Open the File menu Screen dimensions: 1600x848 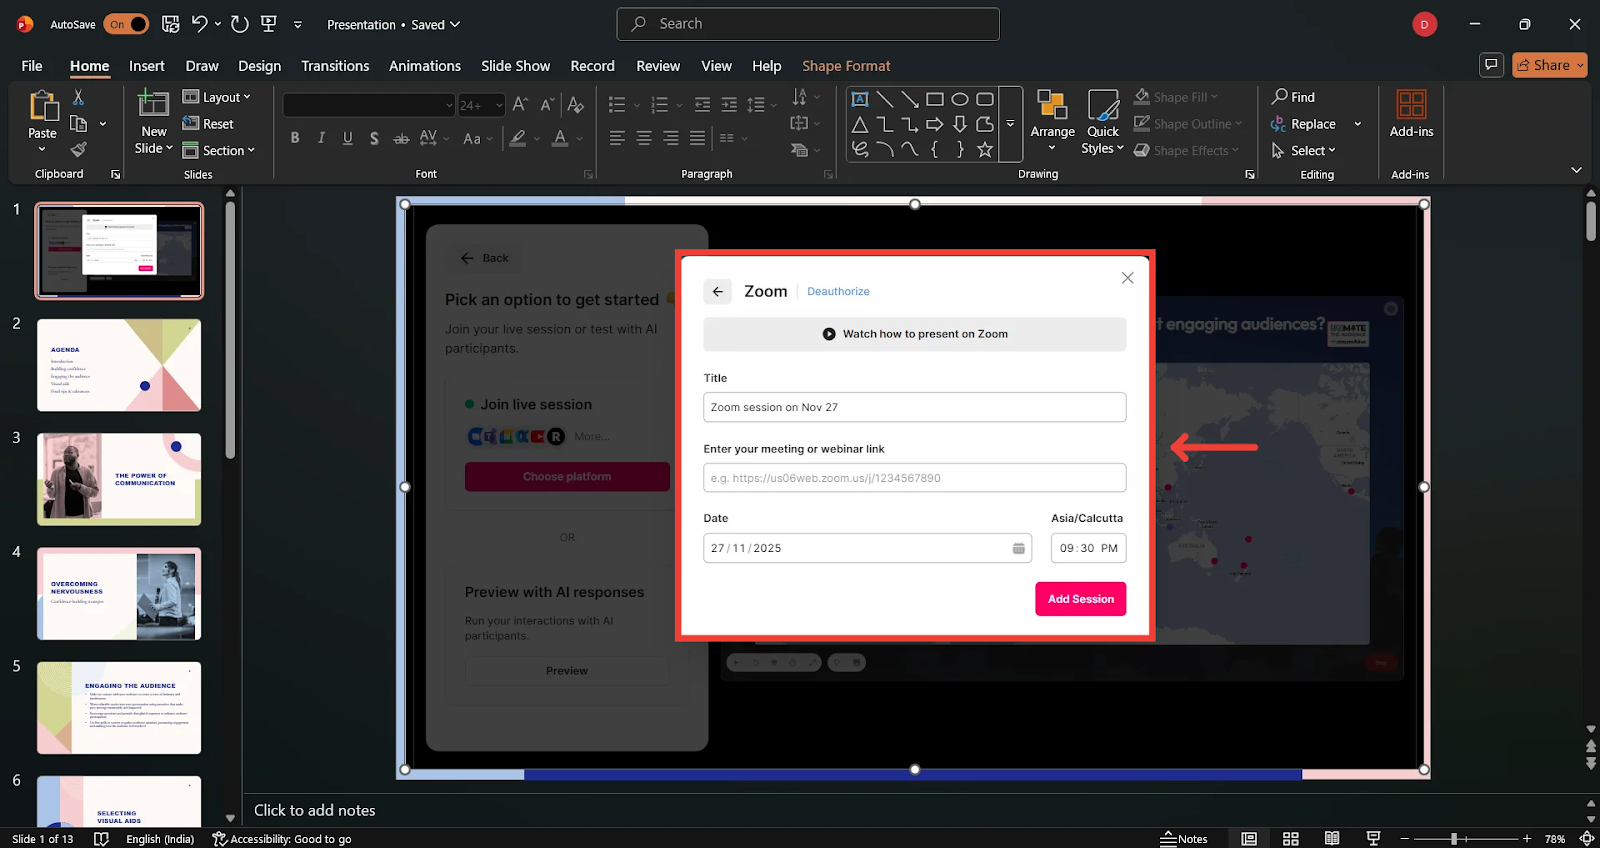(x=32, y=66)
